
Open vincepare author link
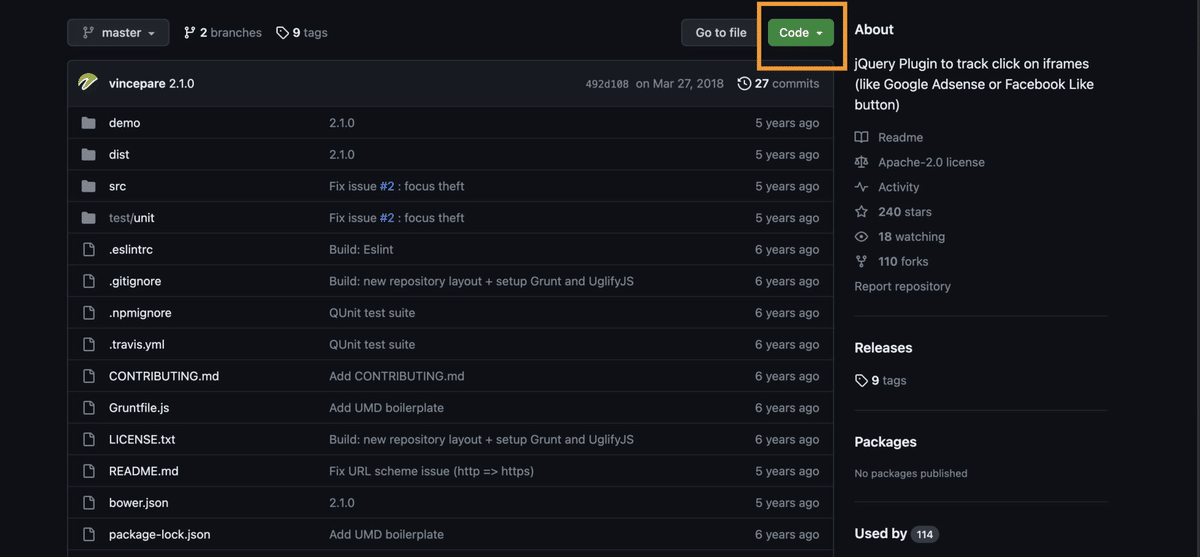coord(137,83)
